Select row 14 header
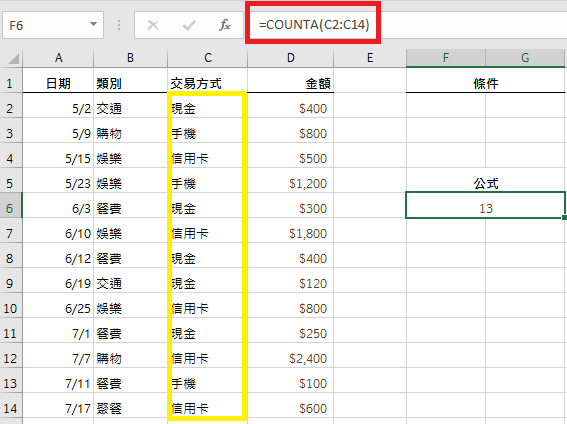Screen dimensions: 567x424 (x=10, y=408)
